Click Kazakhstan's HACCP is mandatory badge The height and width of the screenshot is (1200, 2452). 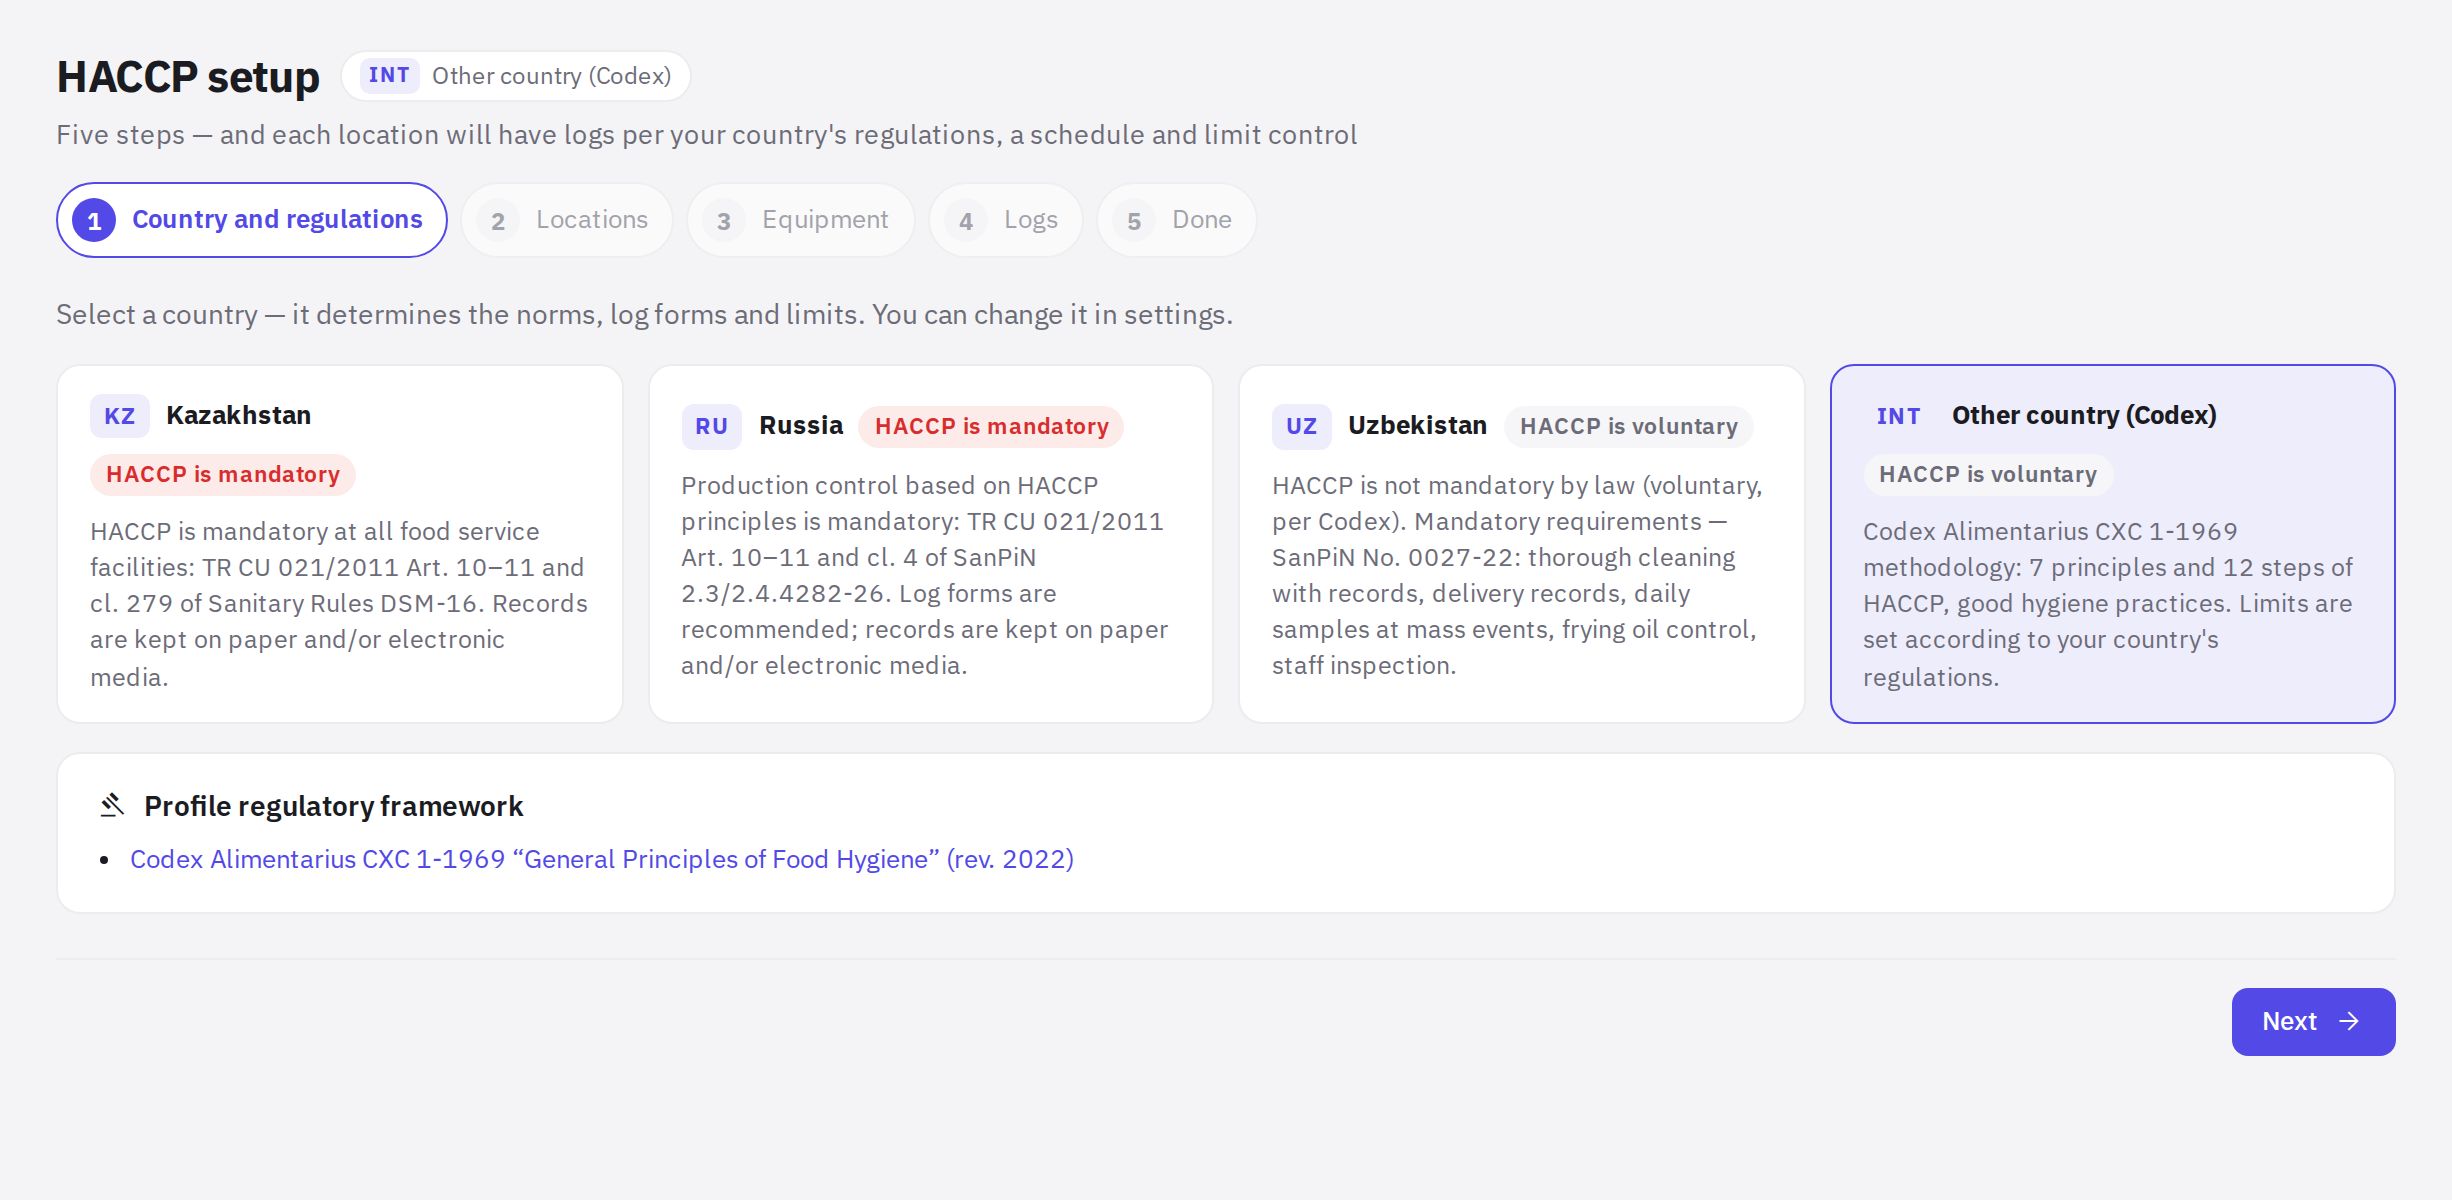coord(223,475)
